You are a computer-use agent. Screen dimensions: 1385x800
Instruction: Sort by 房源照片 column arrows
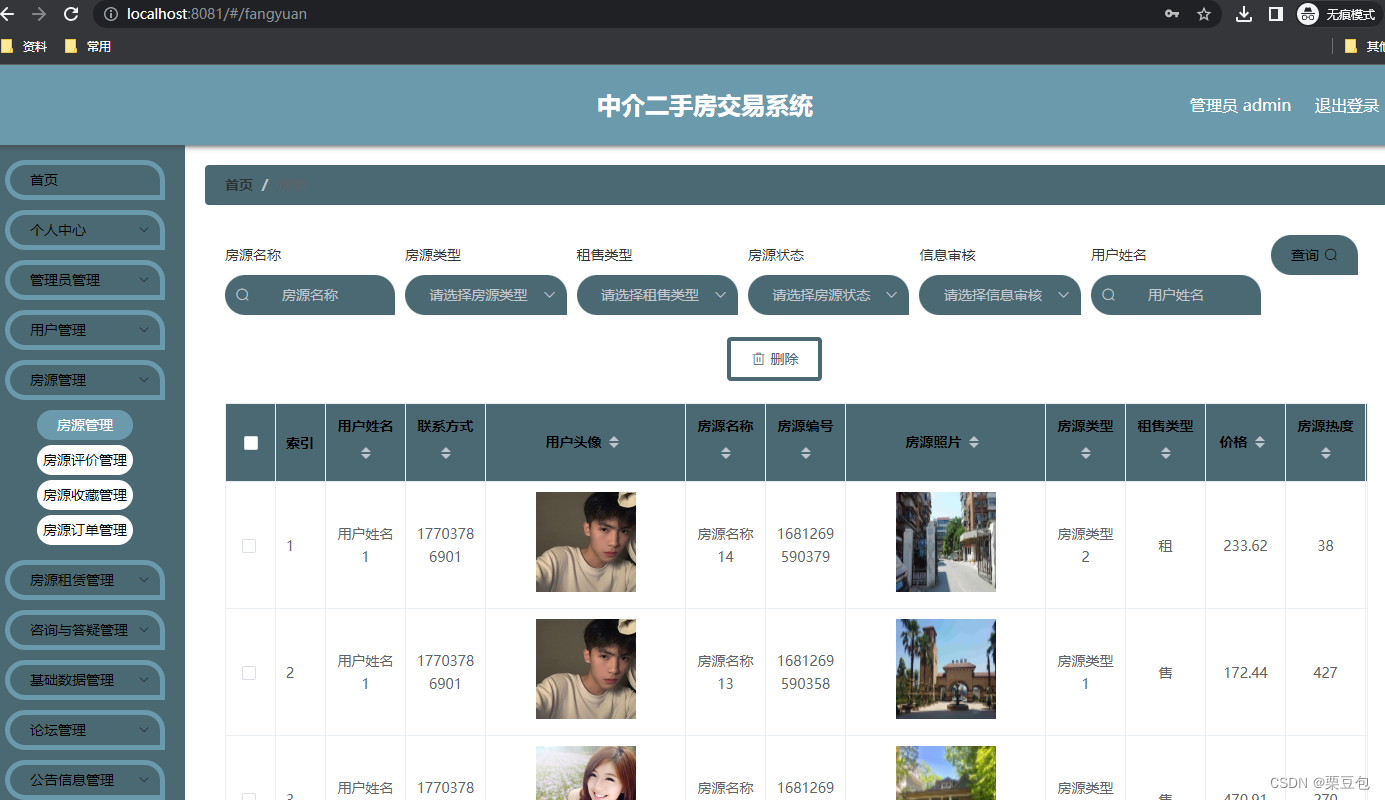tap(974, 442)
